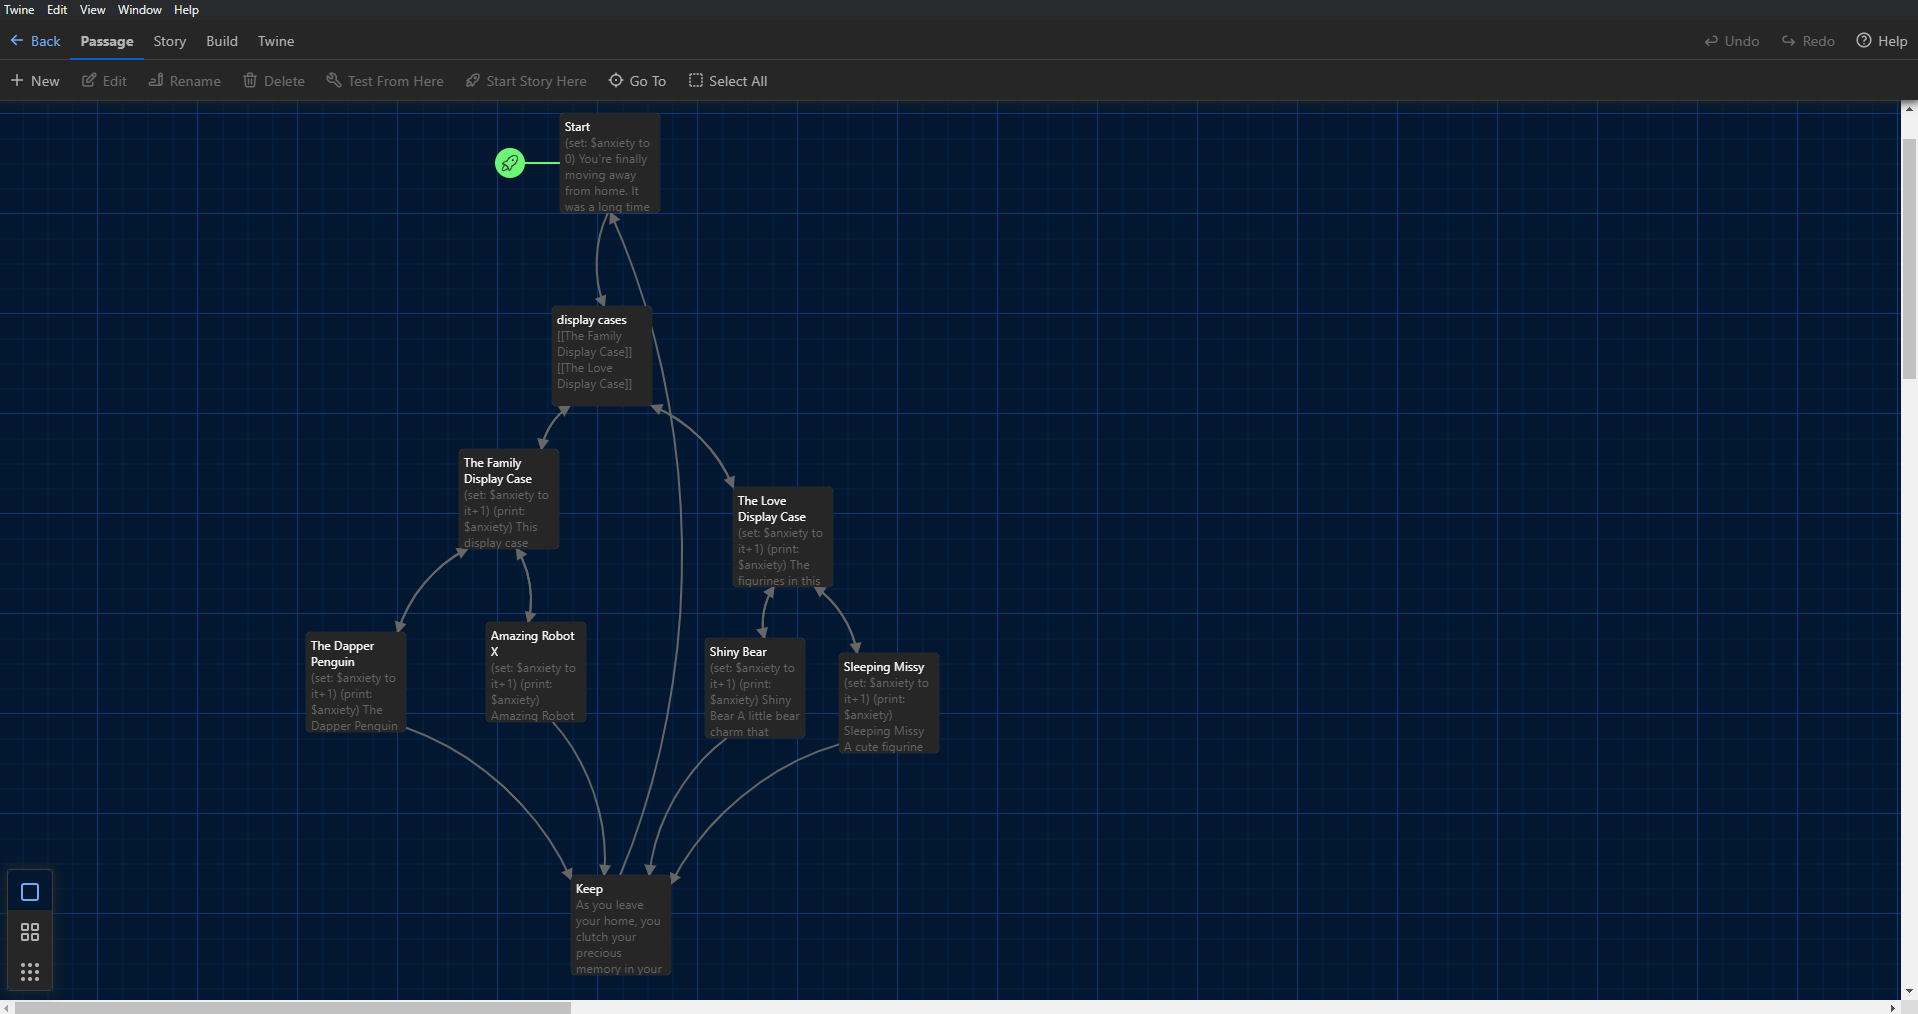Select the Edit passage pencil icon

click(x=89, y=80)
